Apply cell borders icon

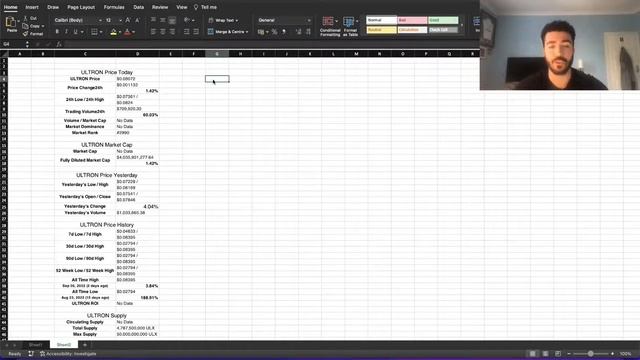tap(94, 32)
